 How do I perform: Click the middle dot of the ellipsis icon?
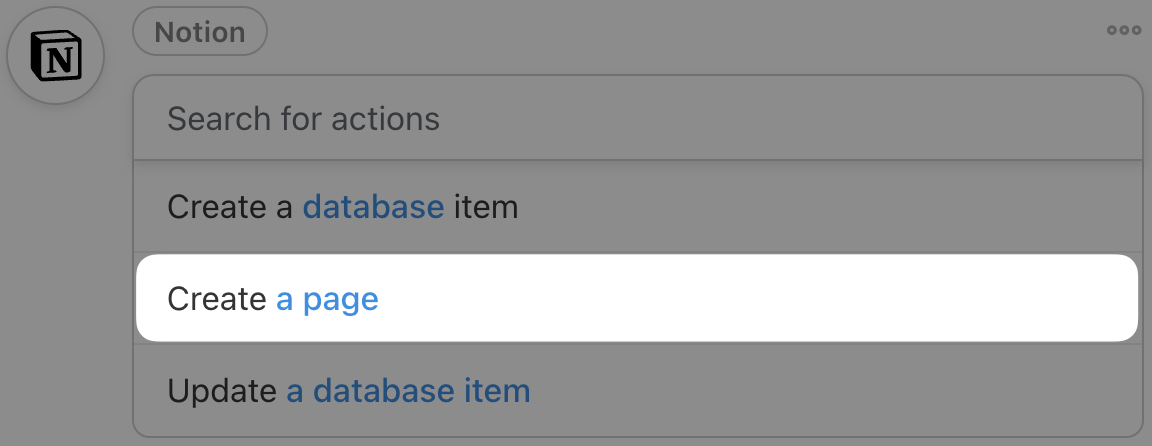[1124, 31]
